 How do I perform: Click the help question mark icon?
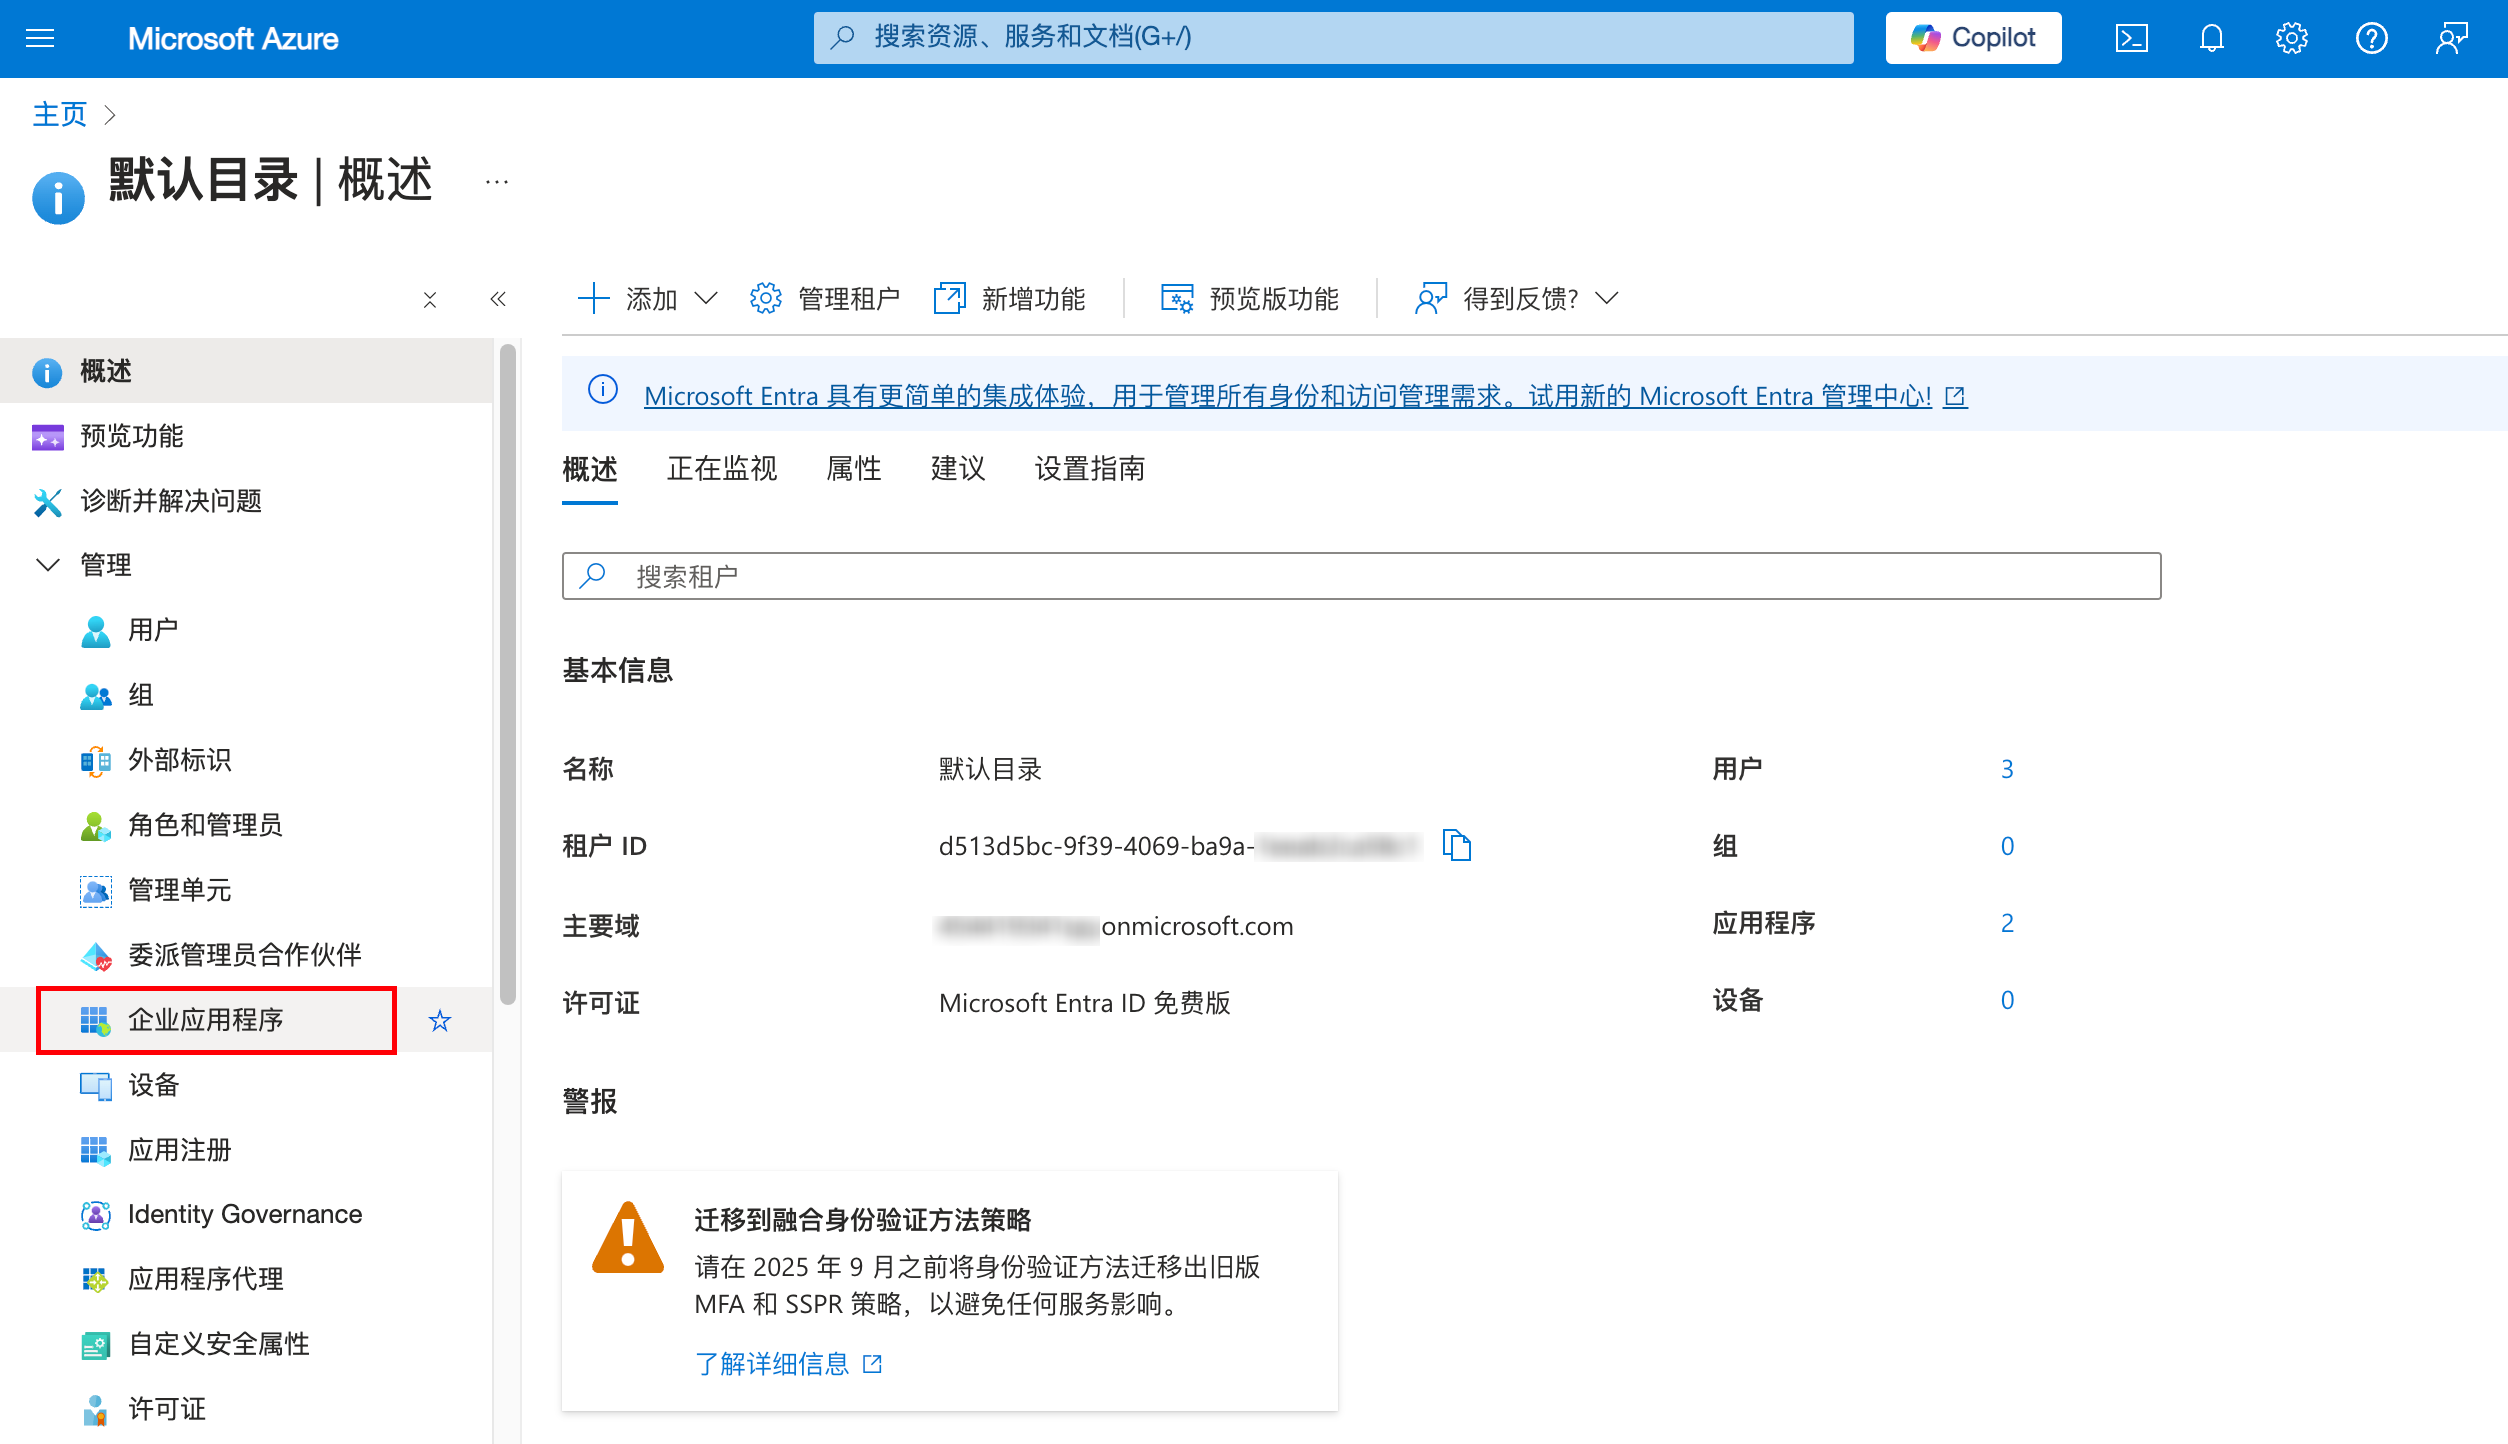pos(2371,38)
